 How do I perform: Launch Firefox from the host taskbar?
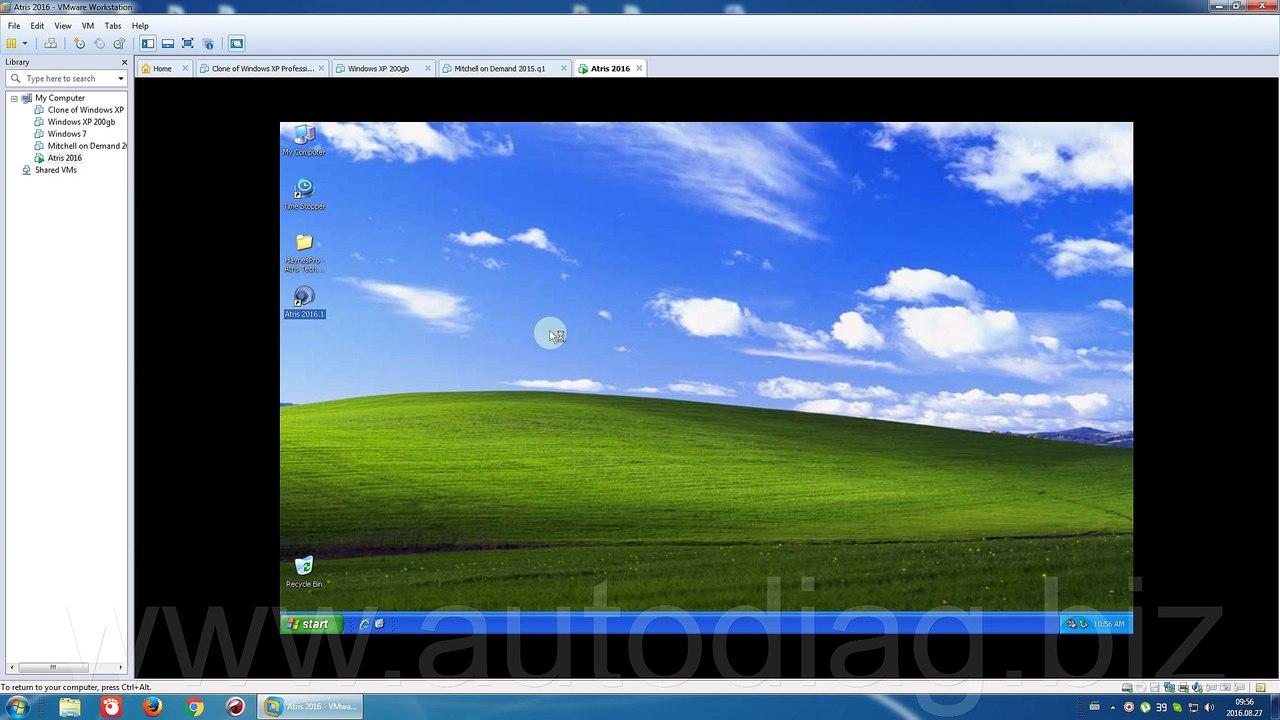[152, 707]
